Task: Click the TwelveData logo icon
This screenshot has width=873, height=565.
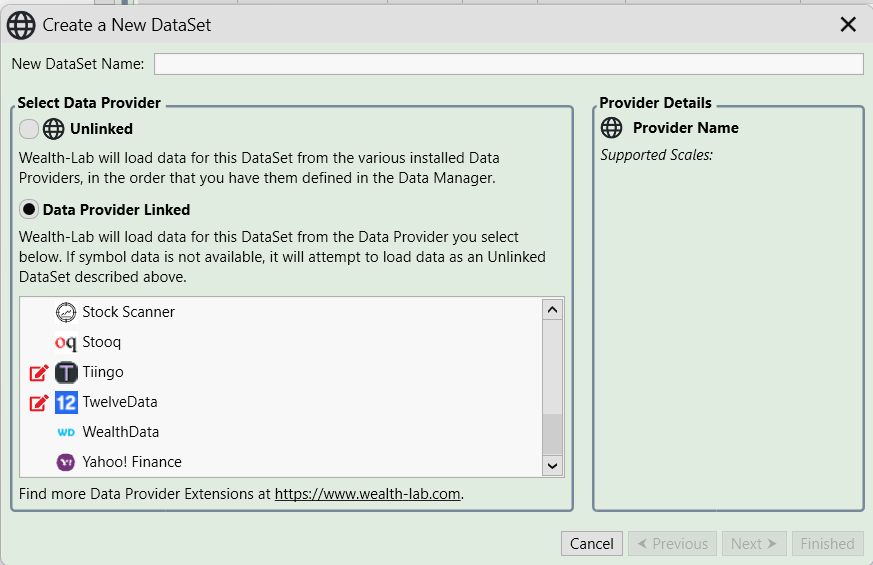Action: click(x=66, y=402)
